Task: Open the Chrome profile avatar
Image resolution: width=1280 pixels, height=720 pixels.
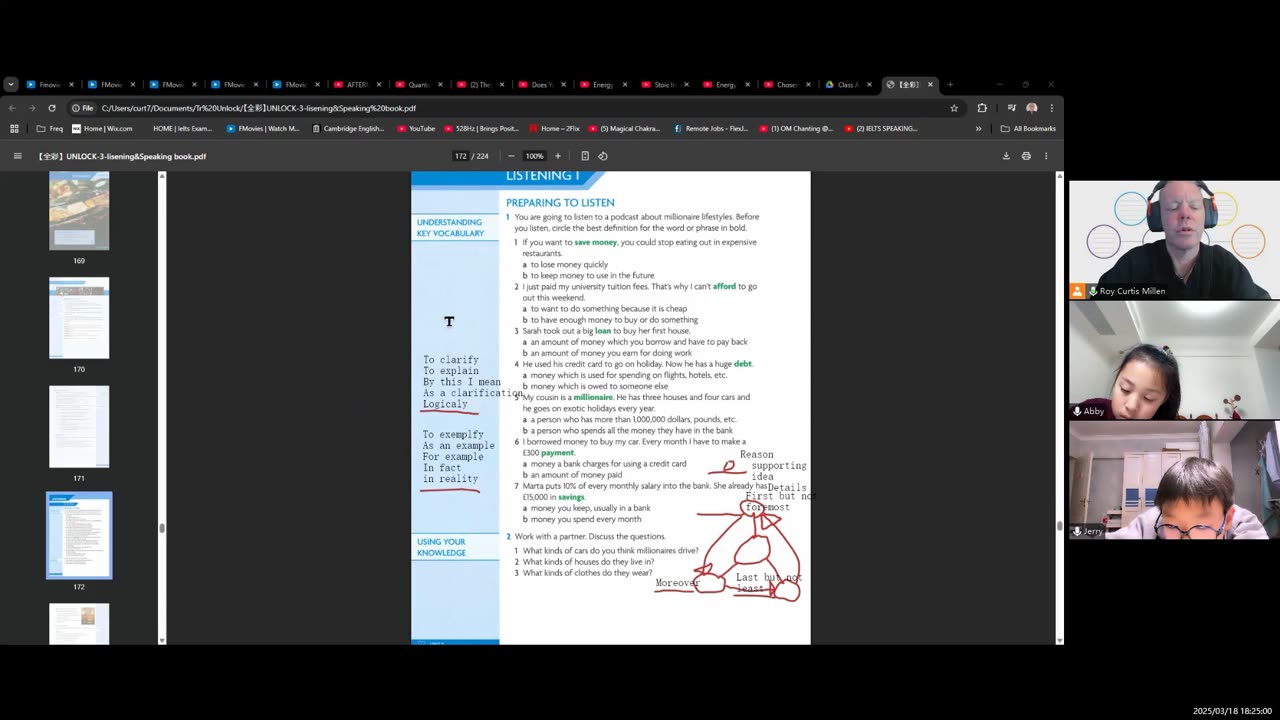Action: click(x=1032, y=108)
